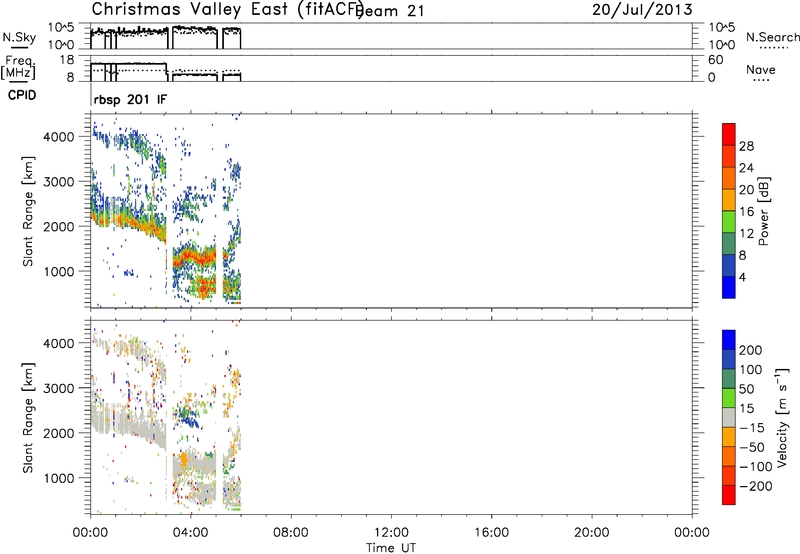The width and height of the screenshot is (800, 554).
Task: Click the '04:00' time axis tick label
Action: click(190, 533)
